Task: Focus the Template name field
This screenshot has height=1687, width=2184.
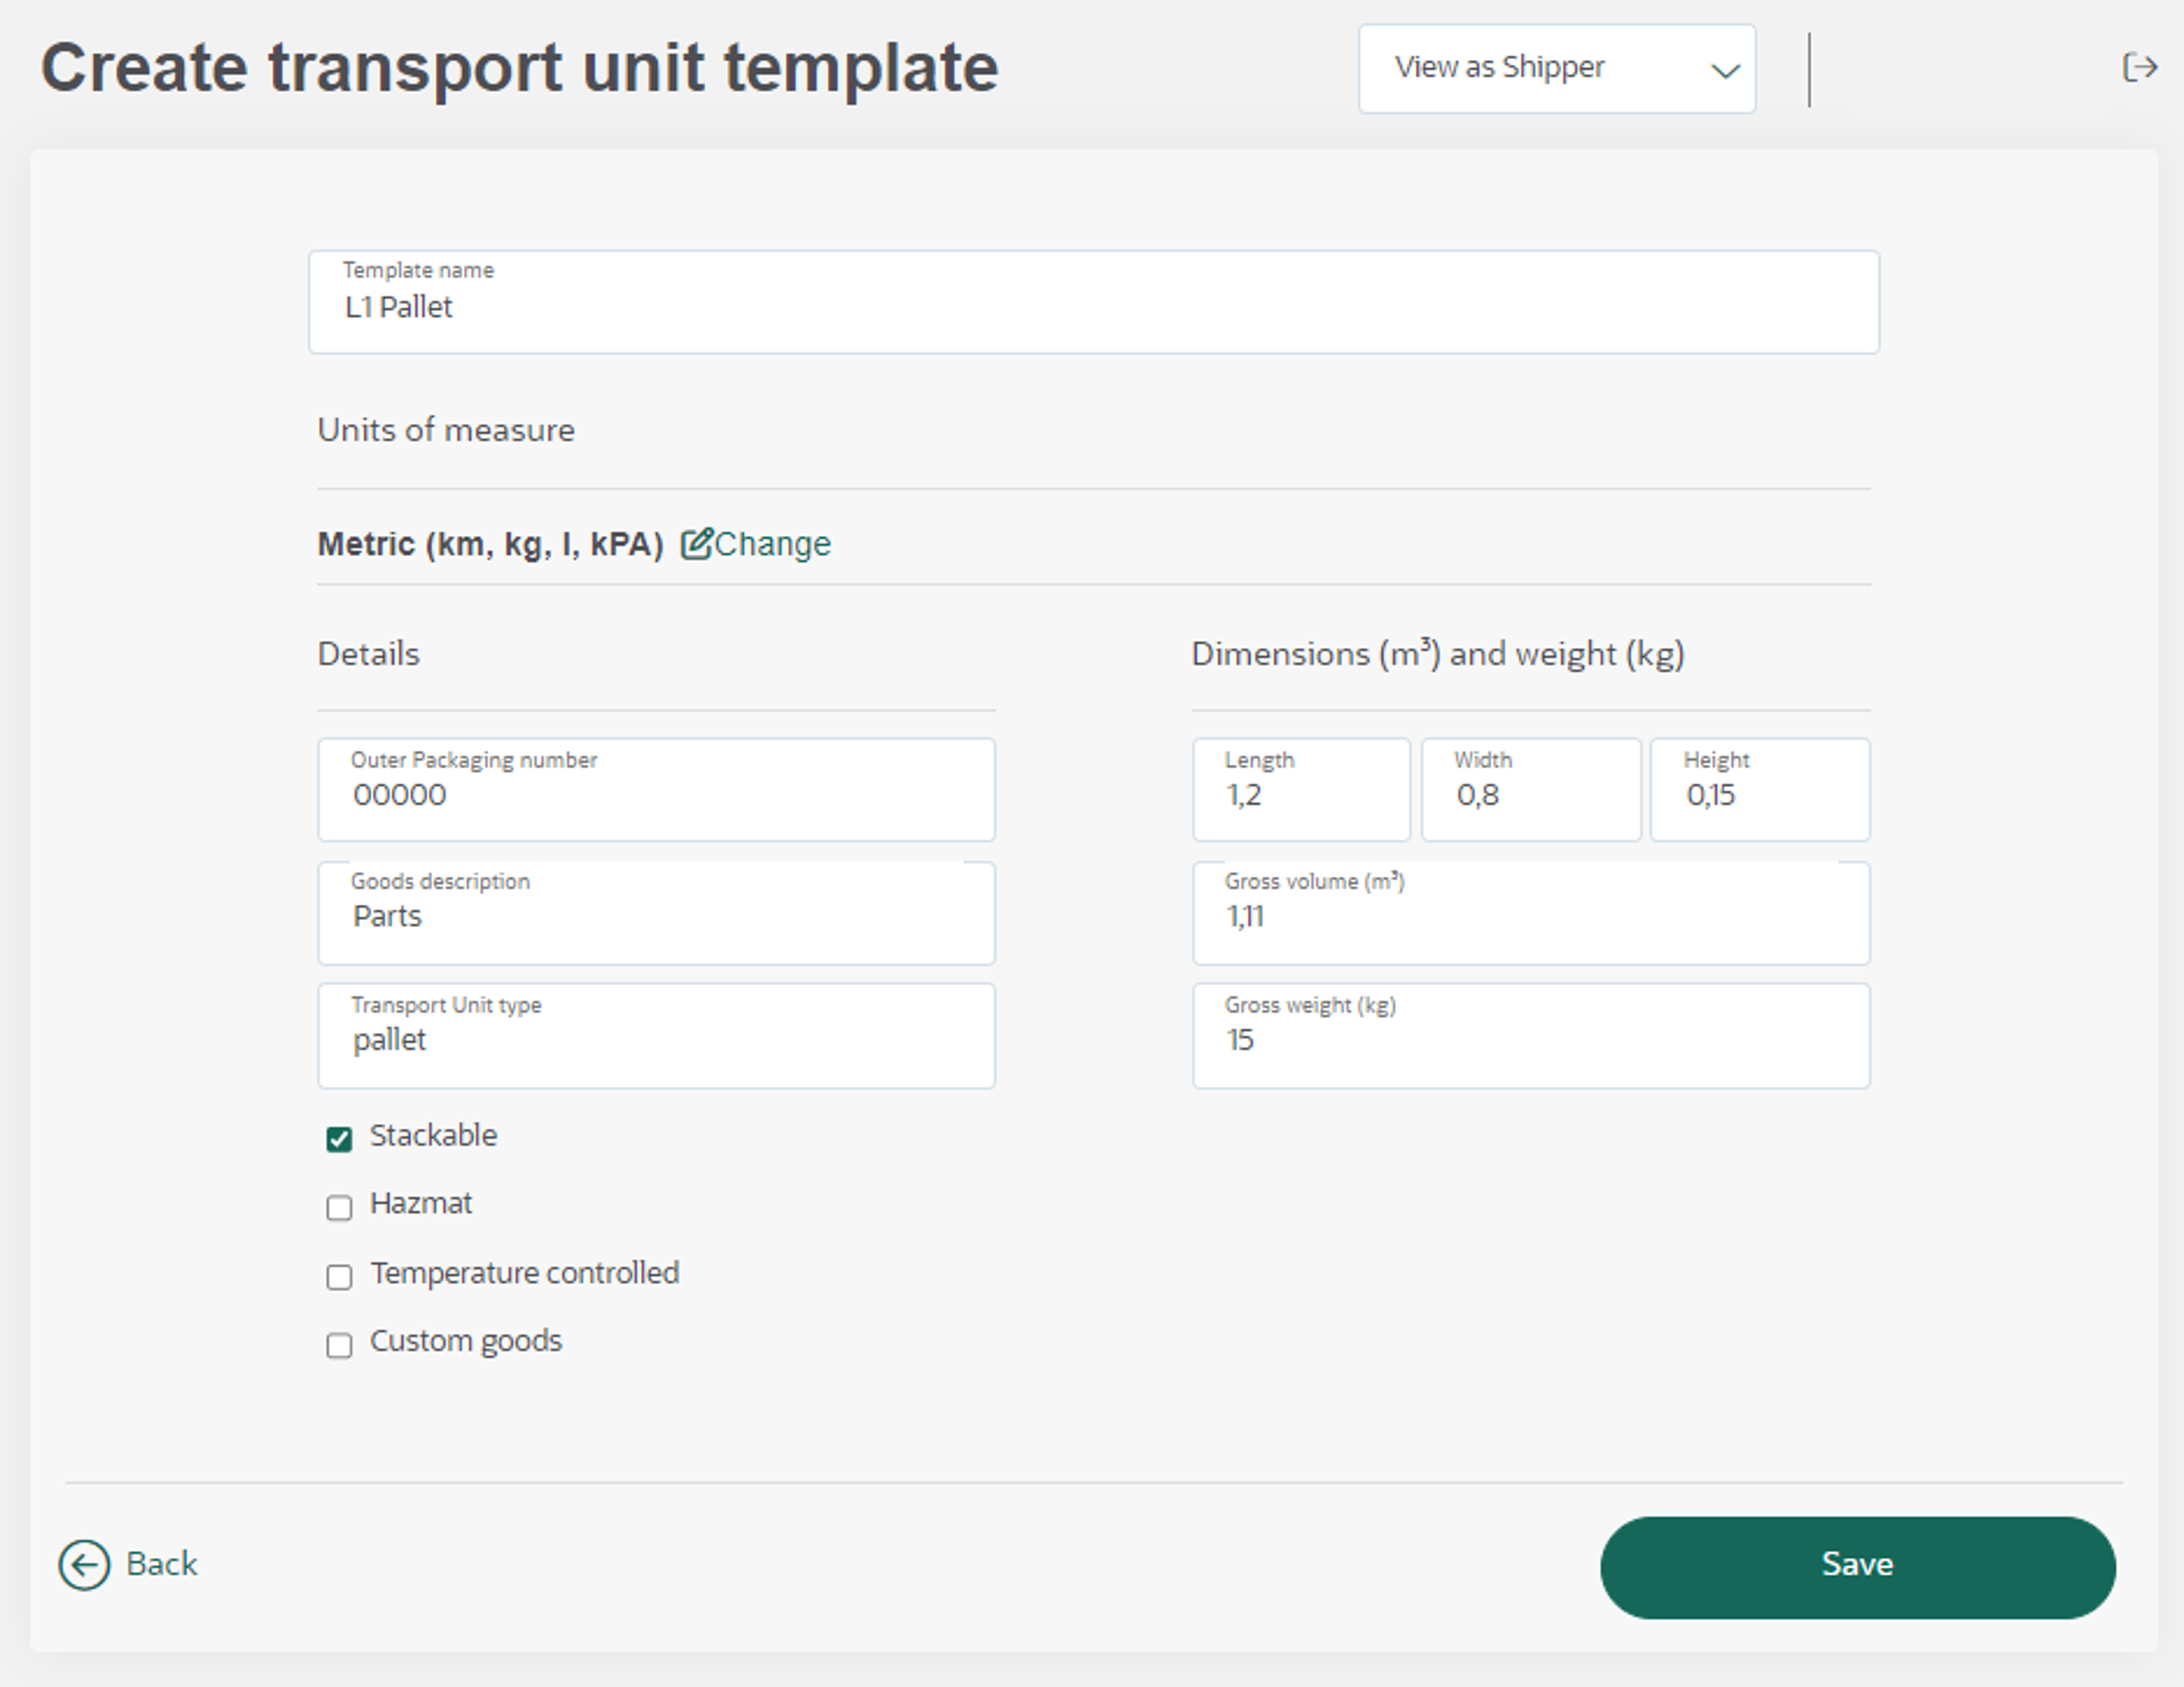Action: tap(1093, 302)
